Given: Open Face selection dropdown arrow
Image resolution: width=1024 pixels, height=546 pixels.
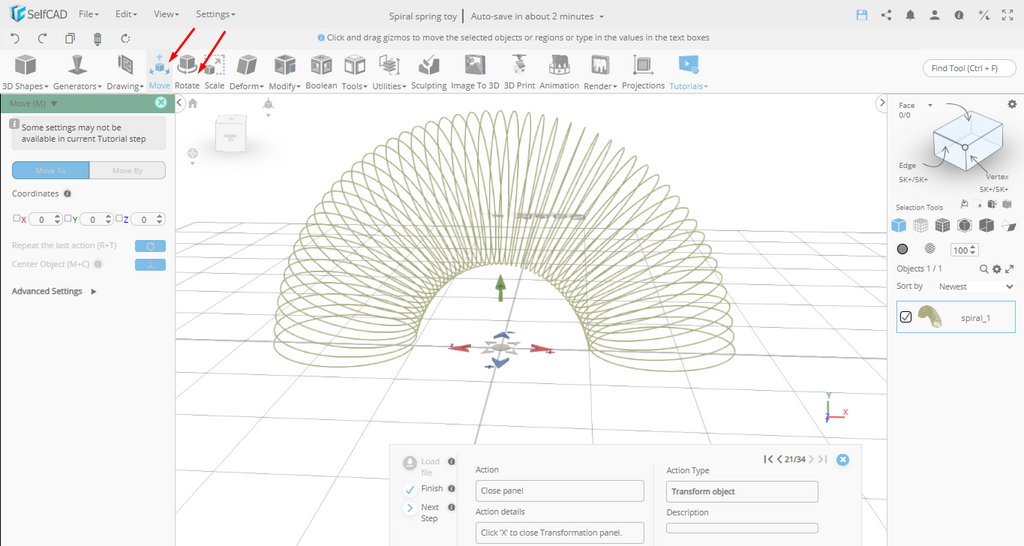Looking at the screenshot, I should coord(930,105).
